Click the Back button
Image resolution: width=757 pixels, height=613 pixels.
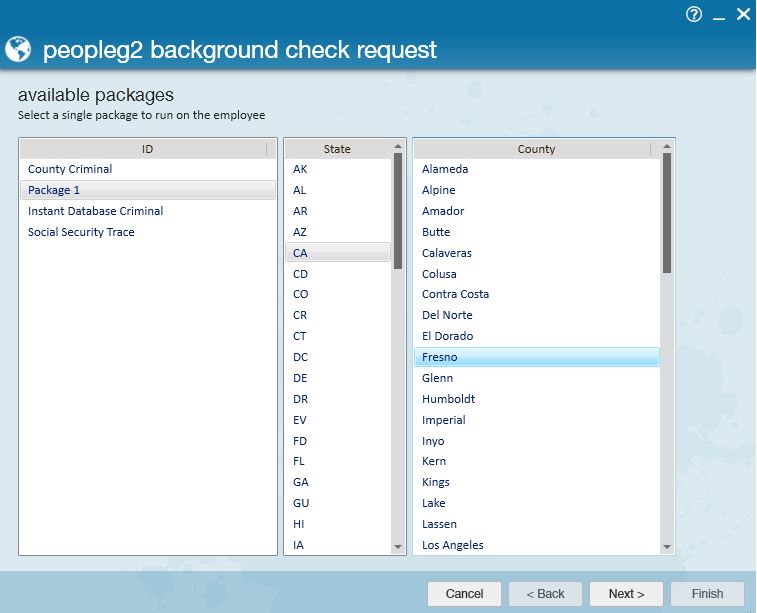coord(545,594)
